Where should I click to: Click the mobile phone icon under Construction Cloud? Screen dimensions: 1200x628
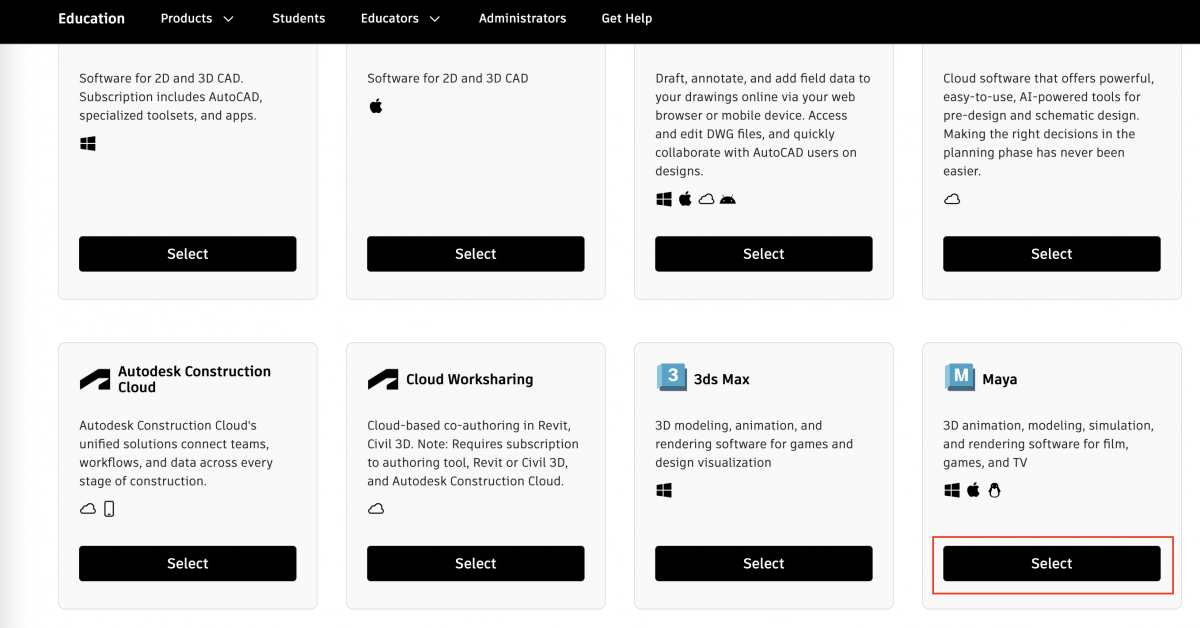109,509
